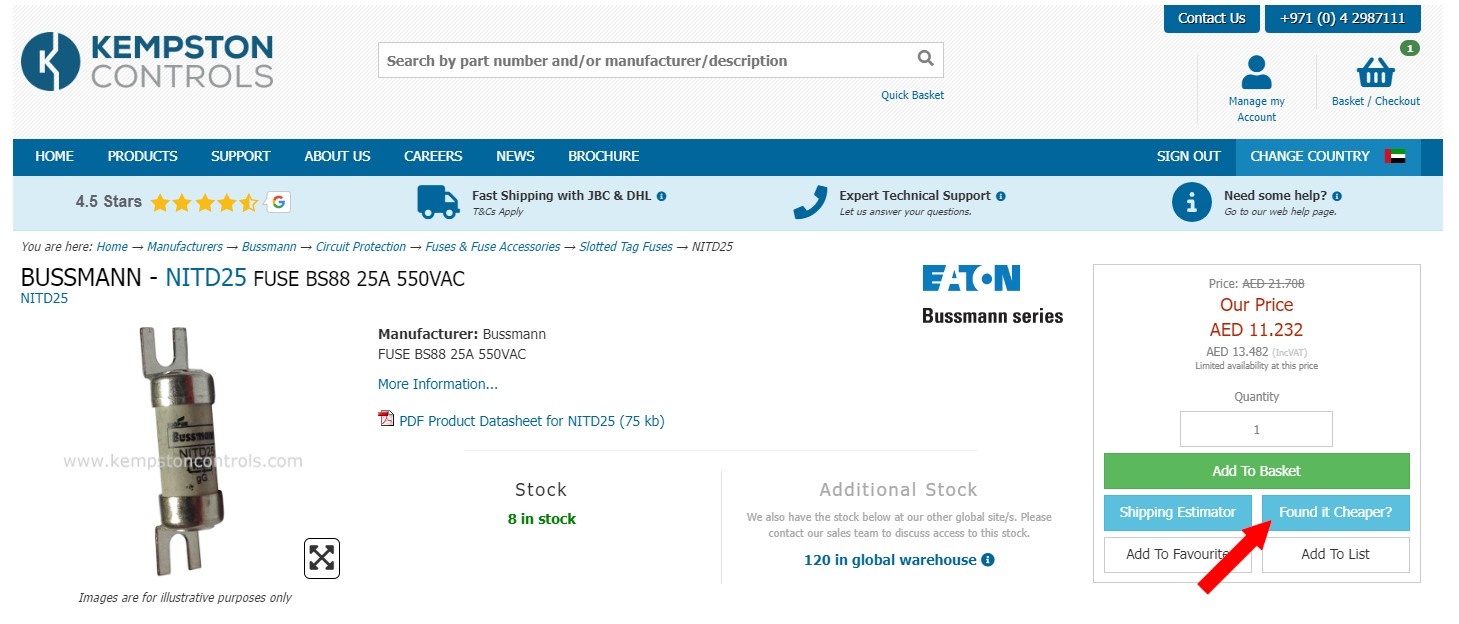This screenshot has width=1459, height=624.
Task: Click the round info help icon
Action: click(x=1191, y=203)
